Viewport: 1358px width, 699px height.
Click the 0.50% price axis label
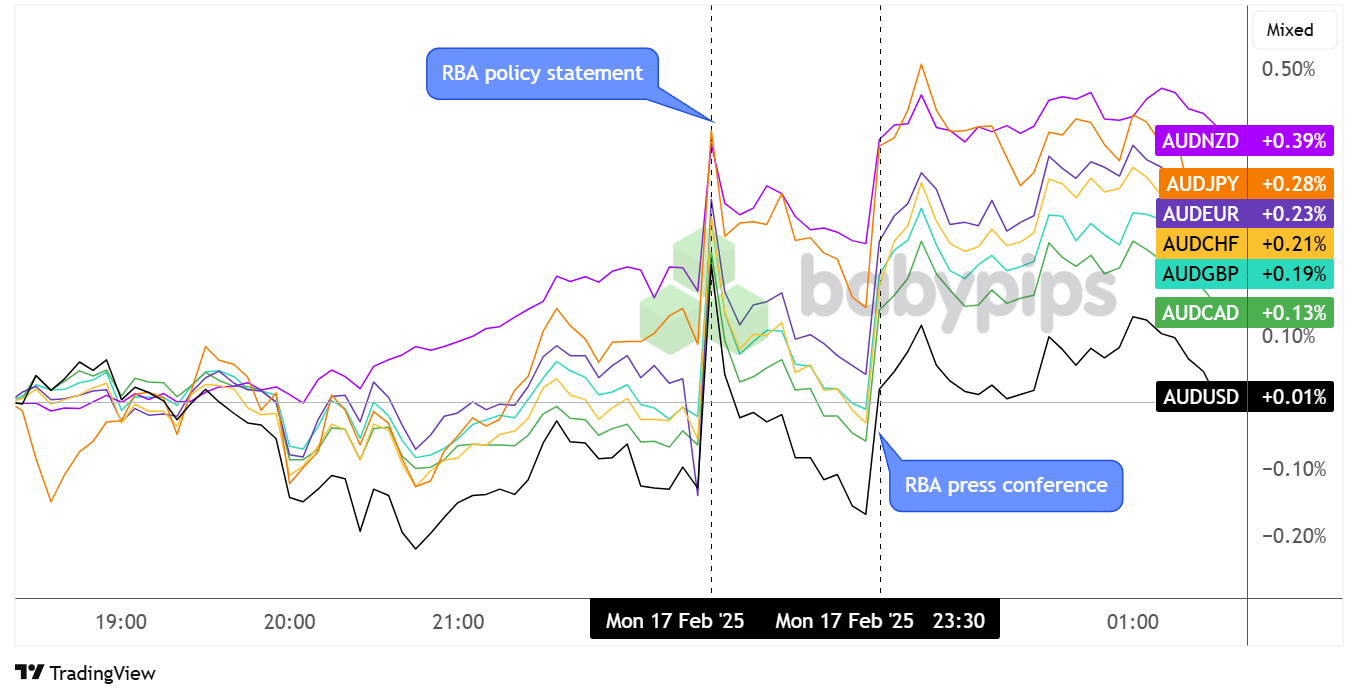coord(1287,69)
